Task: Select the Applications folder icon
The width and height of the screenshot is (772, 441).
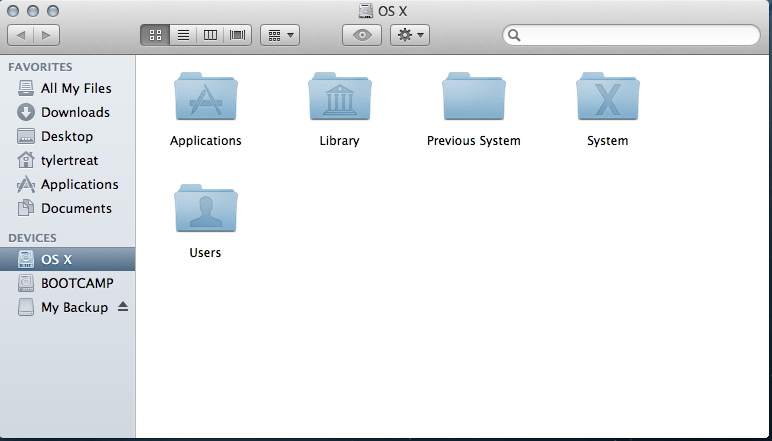Action: [x=206, y=96]
